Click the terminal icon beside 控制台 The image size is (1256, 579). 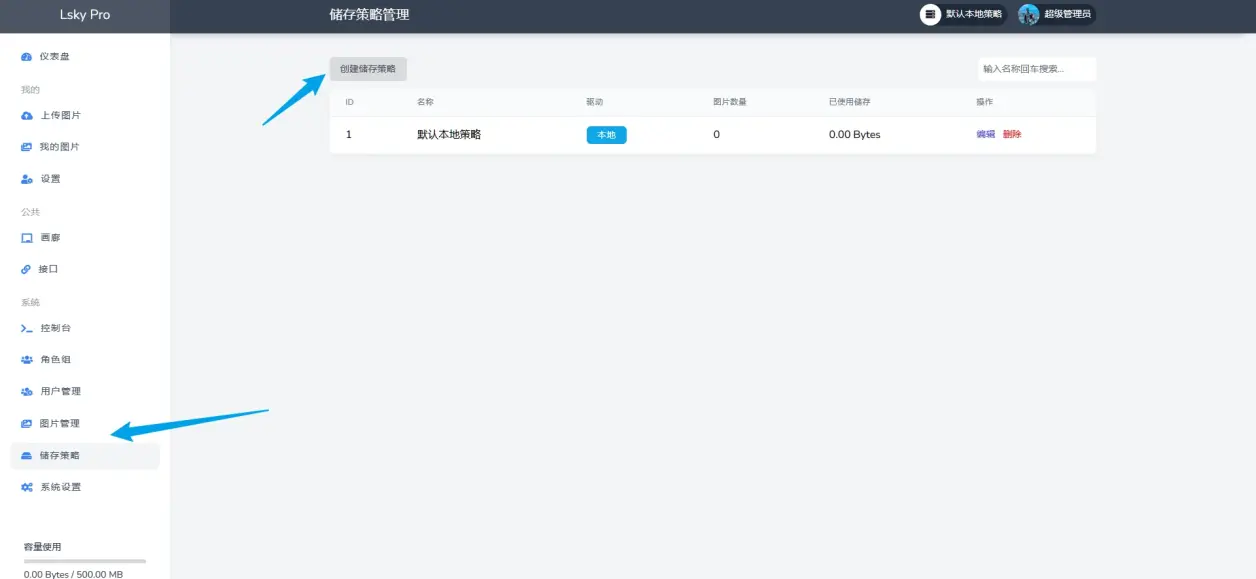[27, 328]
